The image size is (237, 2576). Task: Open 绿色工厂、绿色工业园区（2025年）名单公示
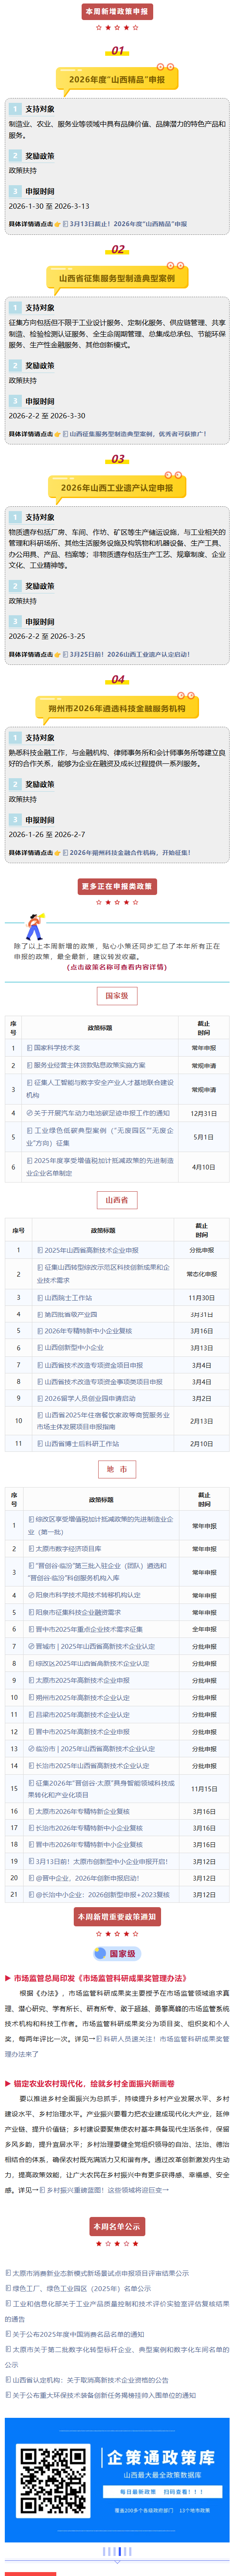click(x=81, y=2288)
